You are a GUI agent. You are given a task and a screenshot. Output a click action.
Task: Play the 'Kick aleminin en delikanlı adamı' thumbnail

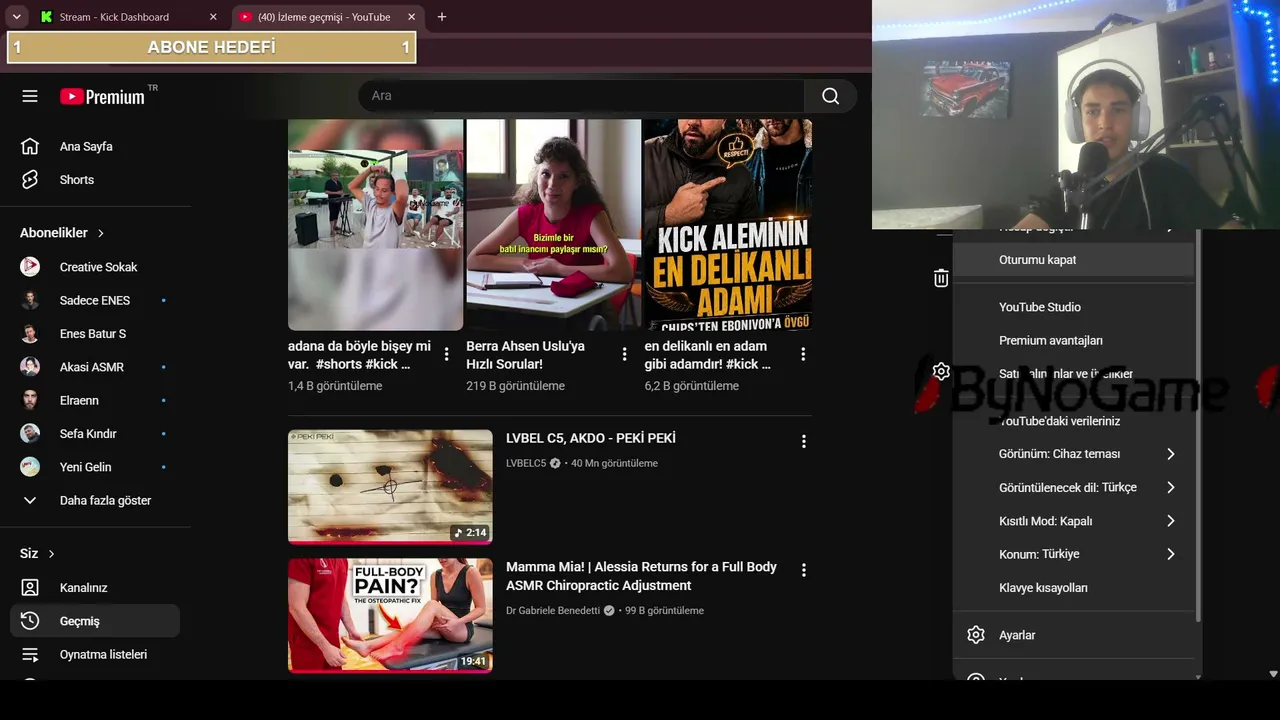click(728, 225)
